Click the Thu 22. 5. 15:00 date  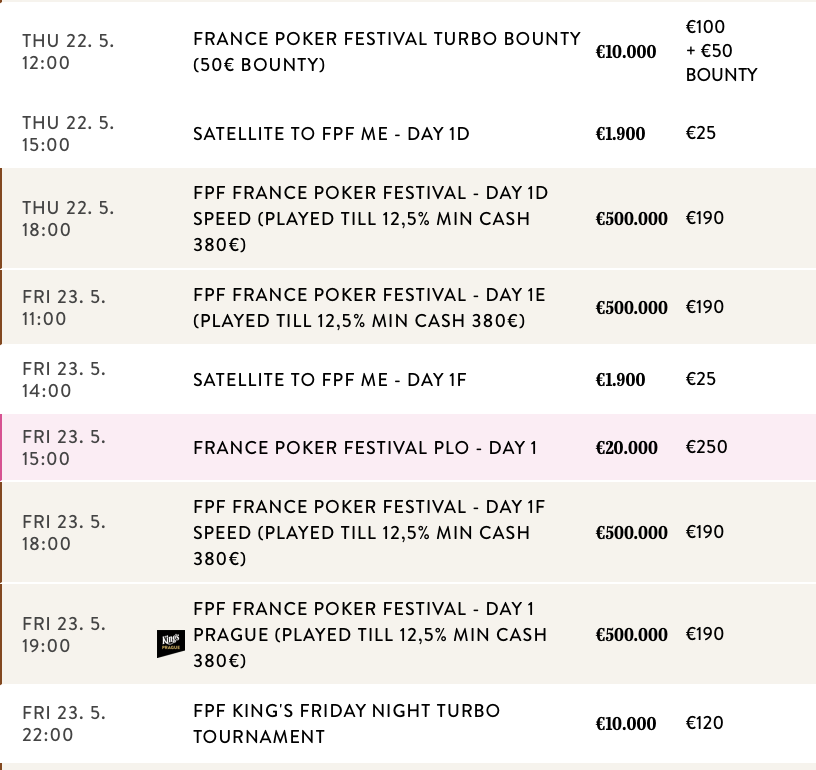pyautogui.click(x=68, y=134)
